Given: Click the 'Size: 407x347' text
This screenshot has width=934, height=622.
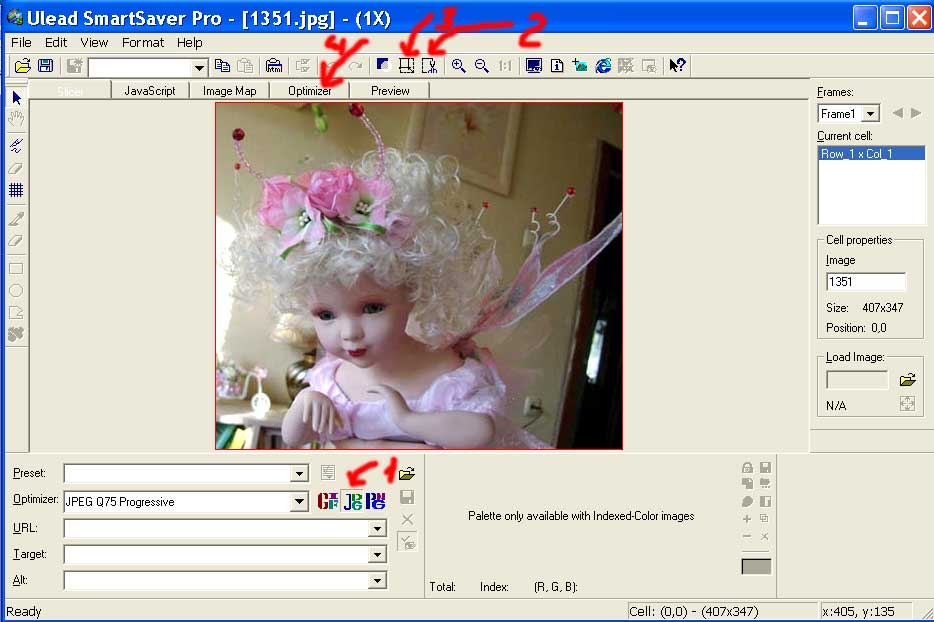Looking at the screenshot, I should (x=865, y=307).
